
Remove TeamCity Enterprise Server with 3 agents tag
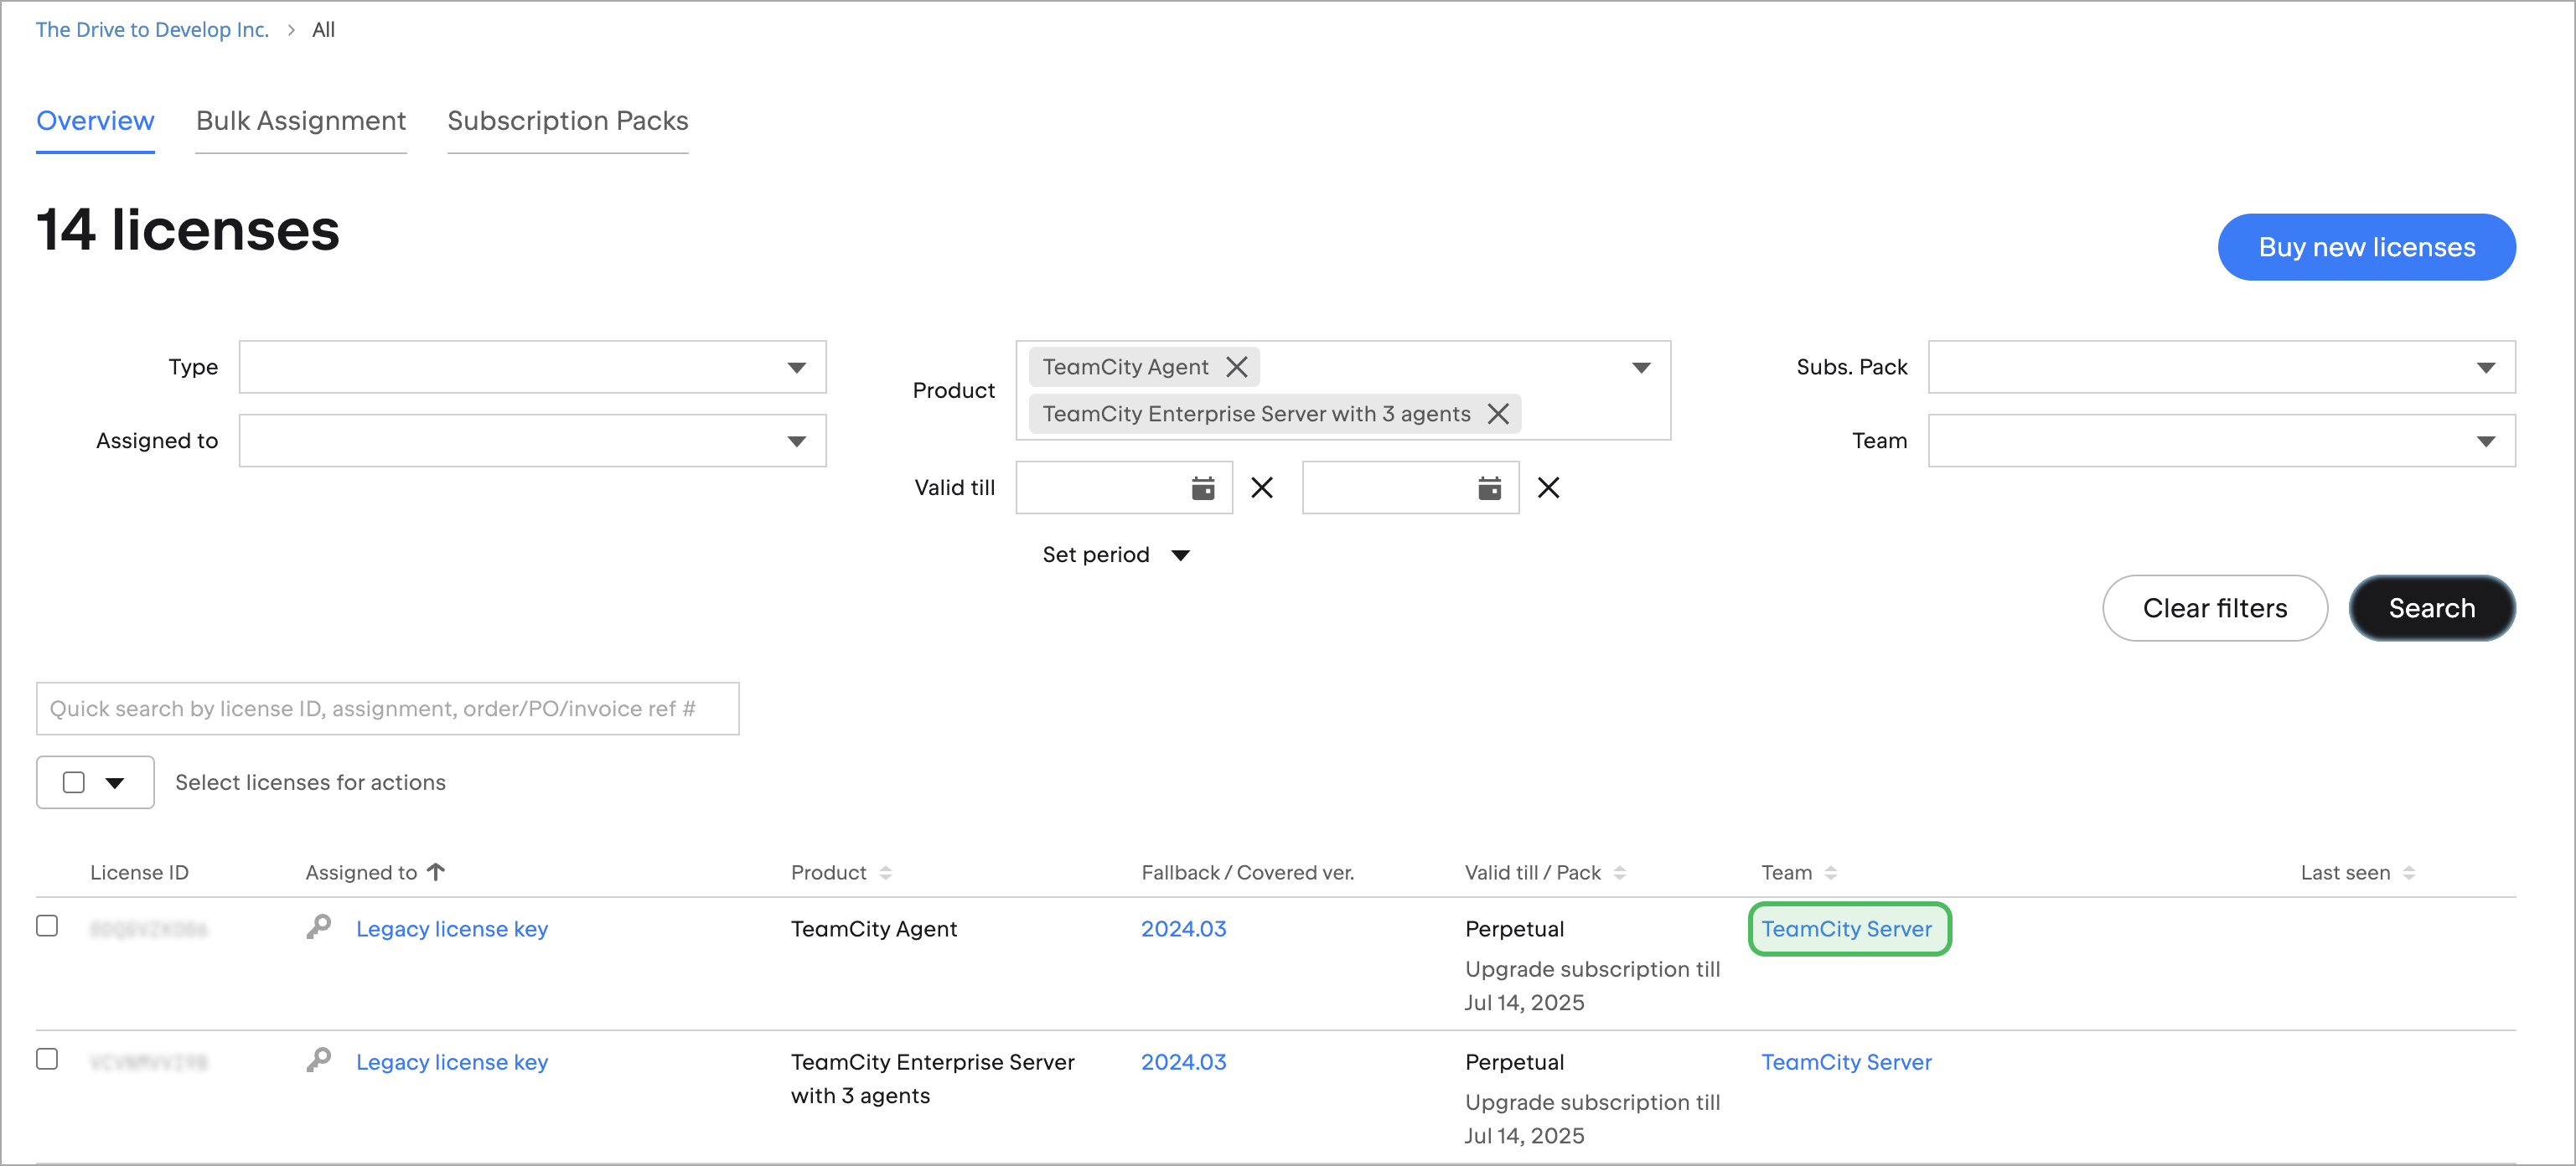1498,414
